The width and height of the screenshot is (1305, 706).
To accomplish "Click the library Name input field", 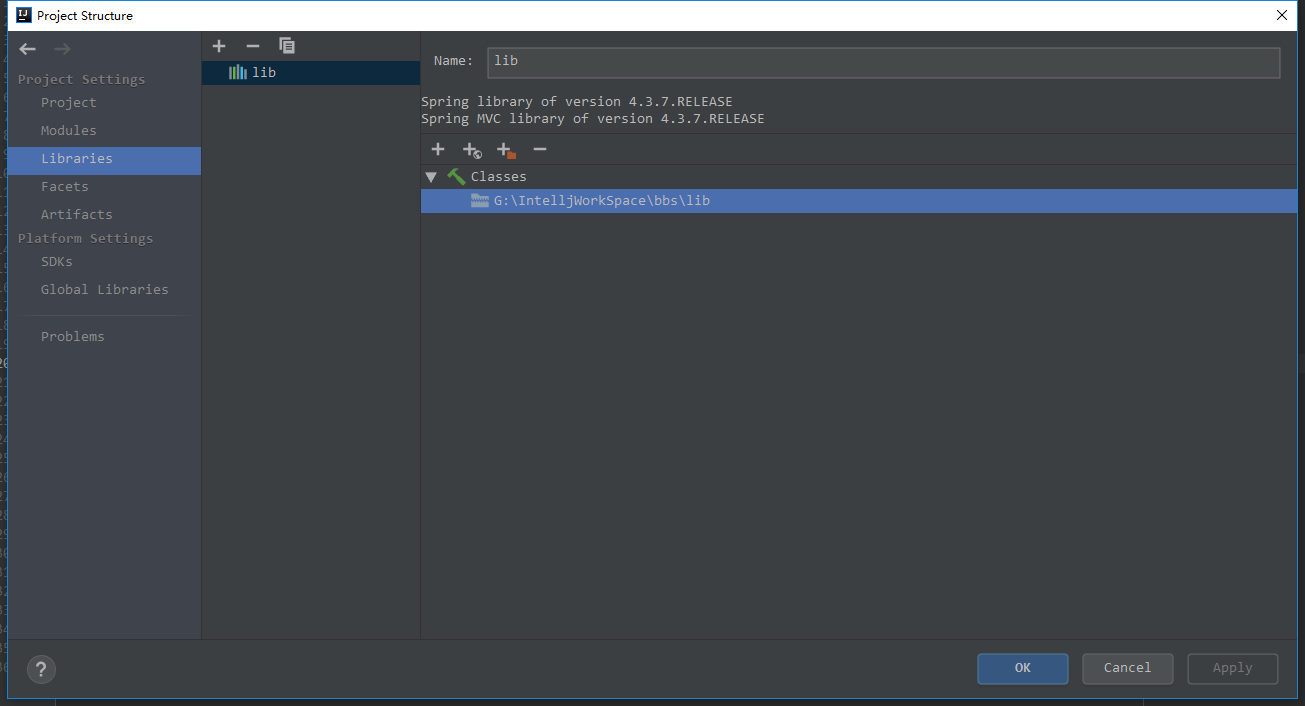I will [x=883, y=62].
